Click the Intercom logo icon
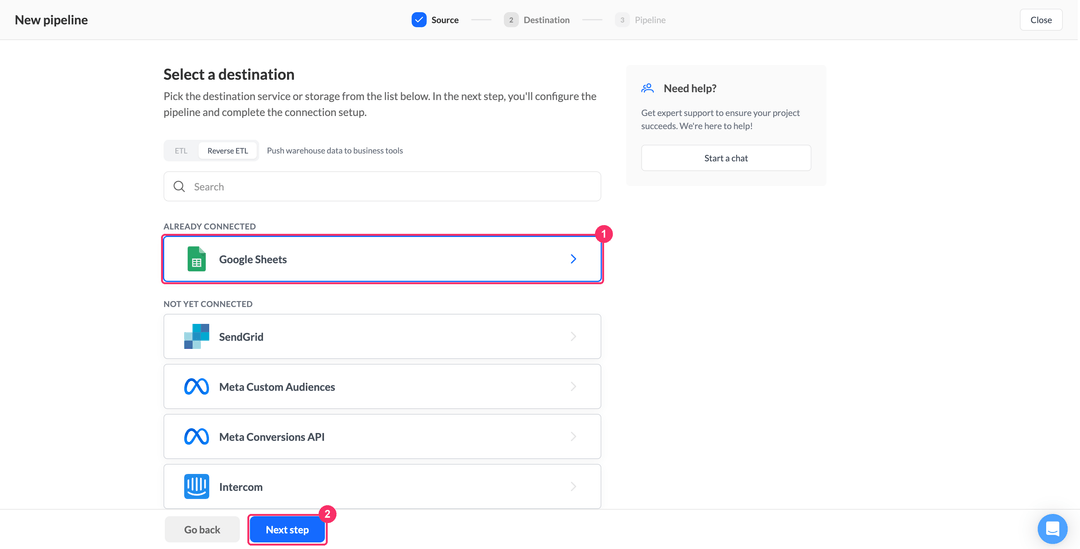 click(196, 486)
